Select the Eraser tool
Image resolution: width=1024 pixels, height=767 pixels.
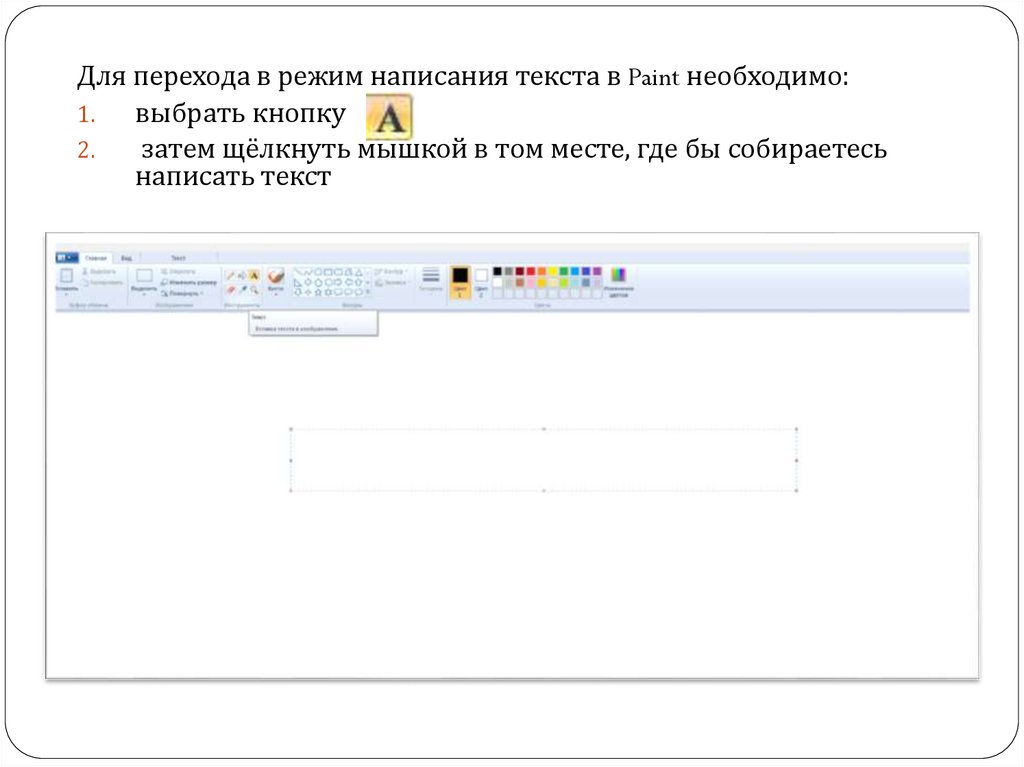pos(231,290)
